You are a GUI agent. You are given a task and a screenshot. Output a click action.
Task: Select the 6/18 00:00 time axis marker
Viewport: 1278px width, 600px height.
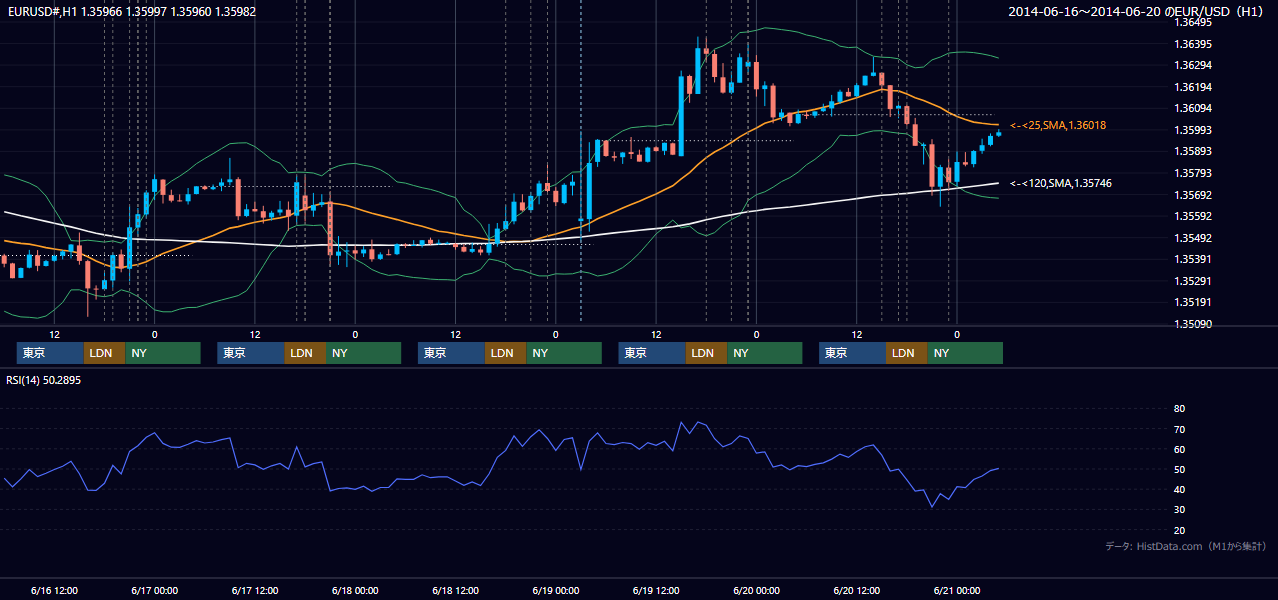(355, 591)
